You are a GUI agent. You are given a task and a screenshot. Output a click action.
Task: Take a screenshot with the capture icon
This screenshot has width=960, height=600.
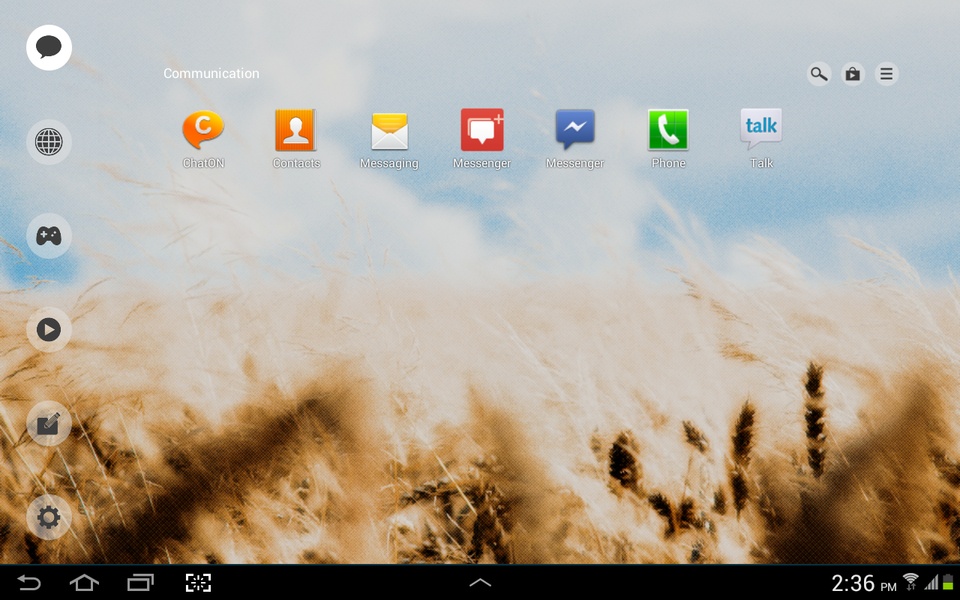[x=198, y=582]
